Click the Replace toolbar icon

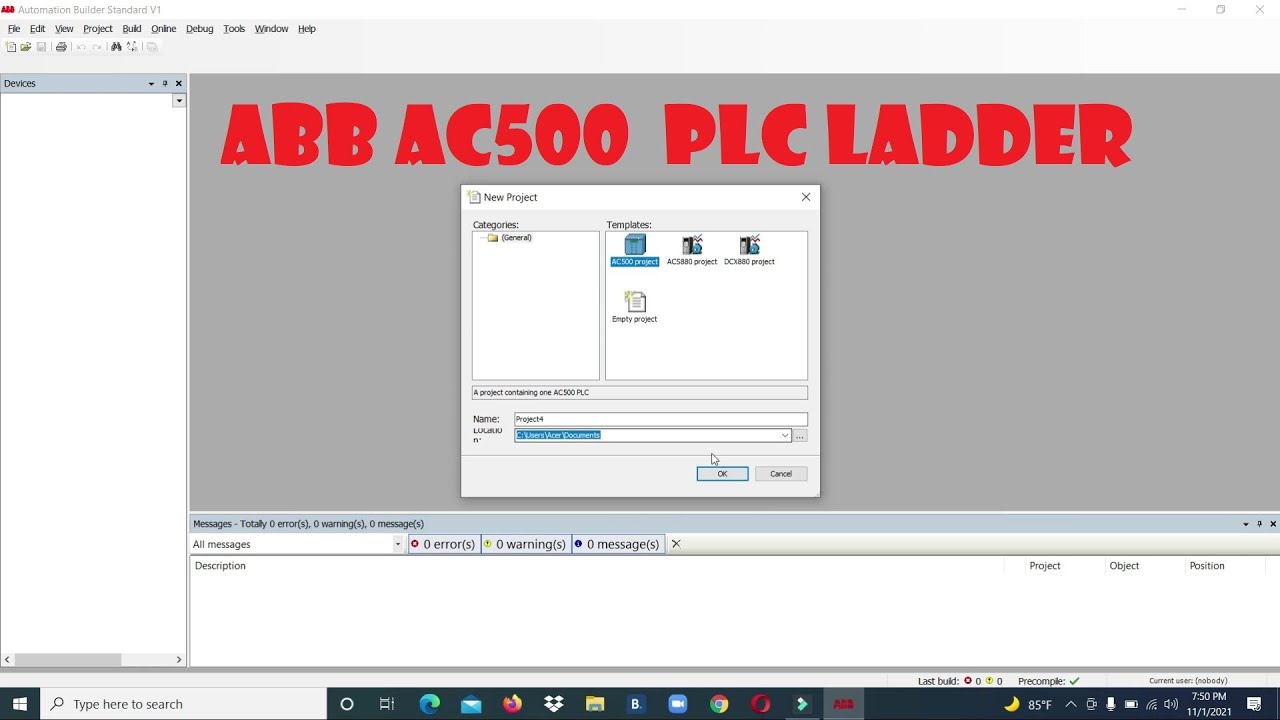tap(132, 47)
